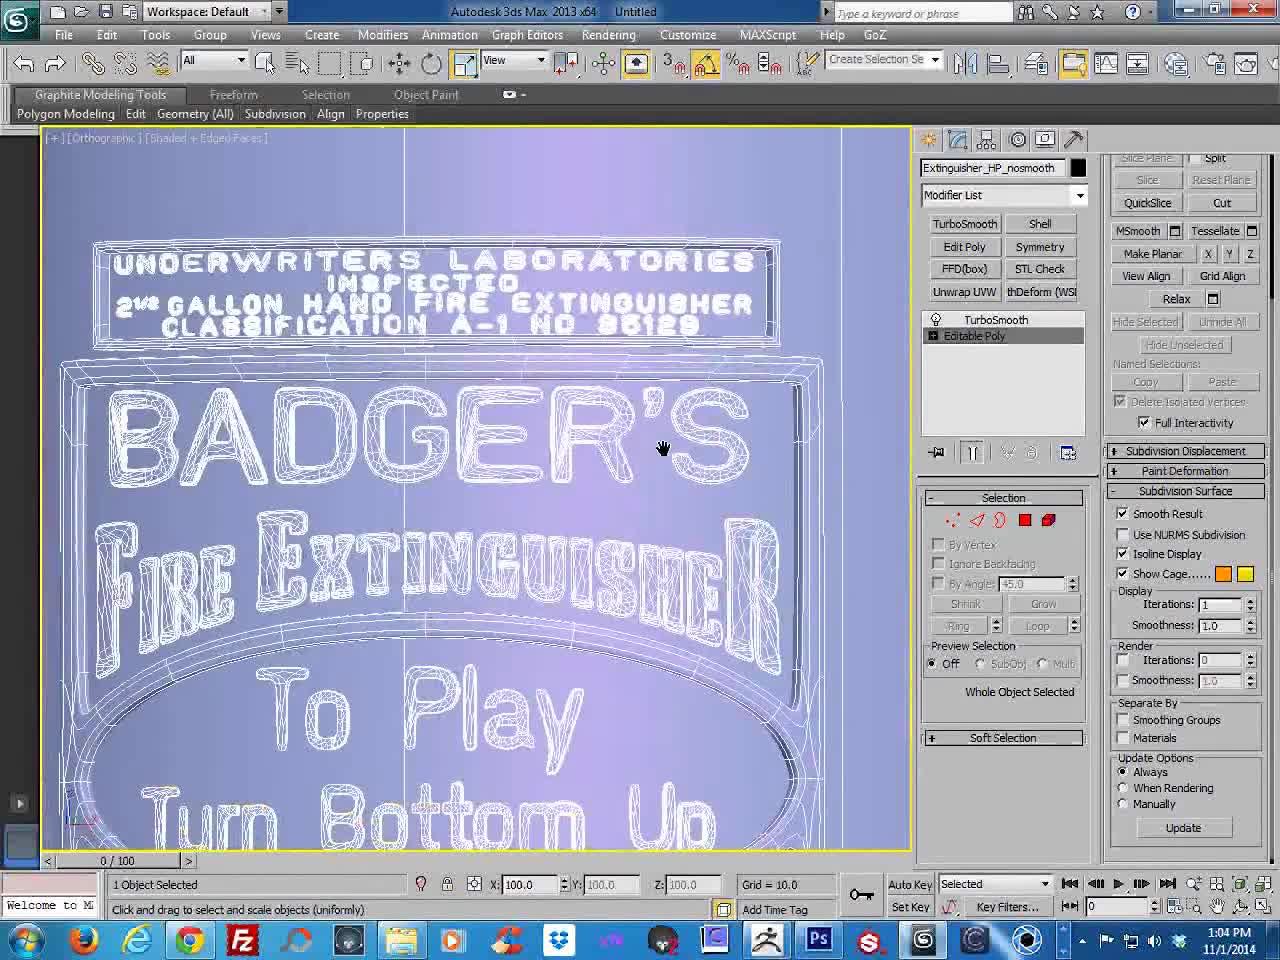Viewport: 1280px width, 960px height.
Task: Toggle Full Interactivity checkbox
Action: pos(1144,423)
